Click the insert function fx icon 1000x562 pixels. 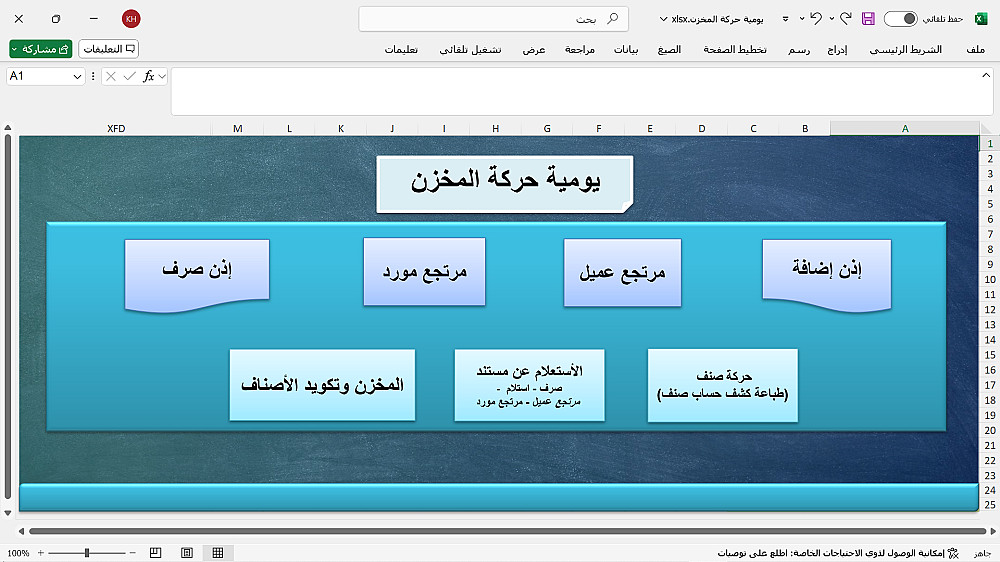point(148,77)
